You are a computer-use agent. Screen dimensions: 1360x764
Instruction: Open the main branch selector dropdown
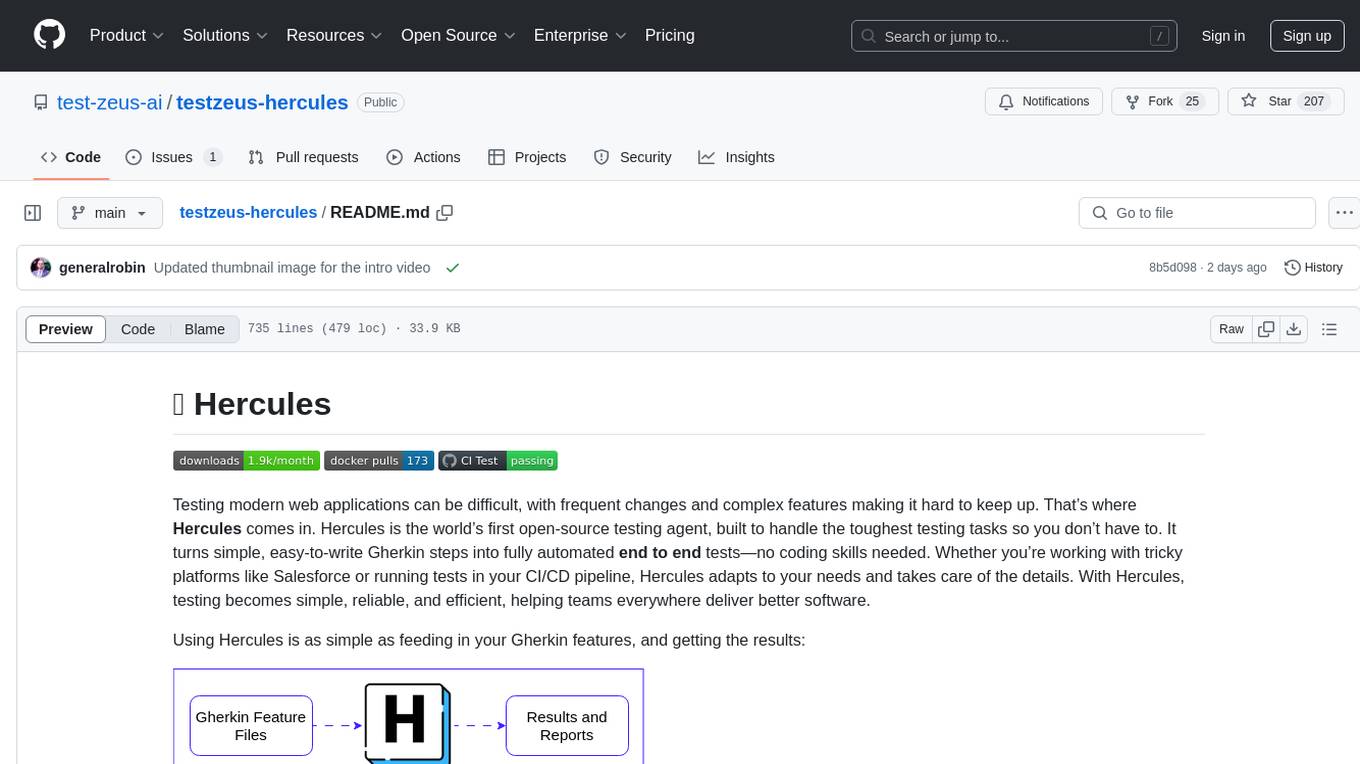point(110,213)
